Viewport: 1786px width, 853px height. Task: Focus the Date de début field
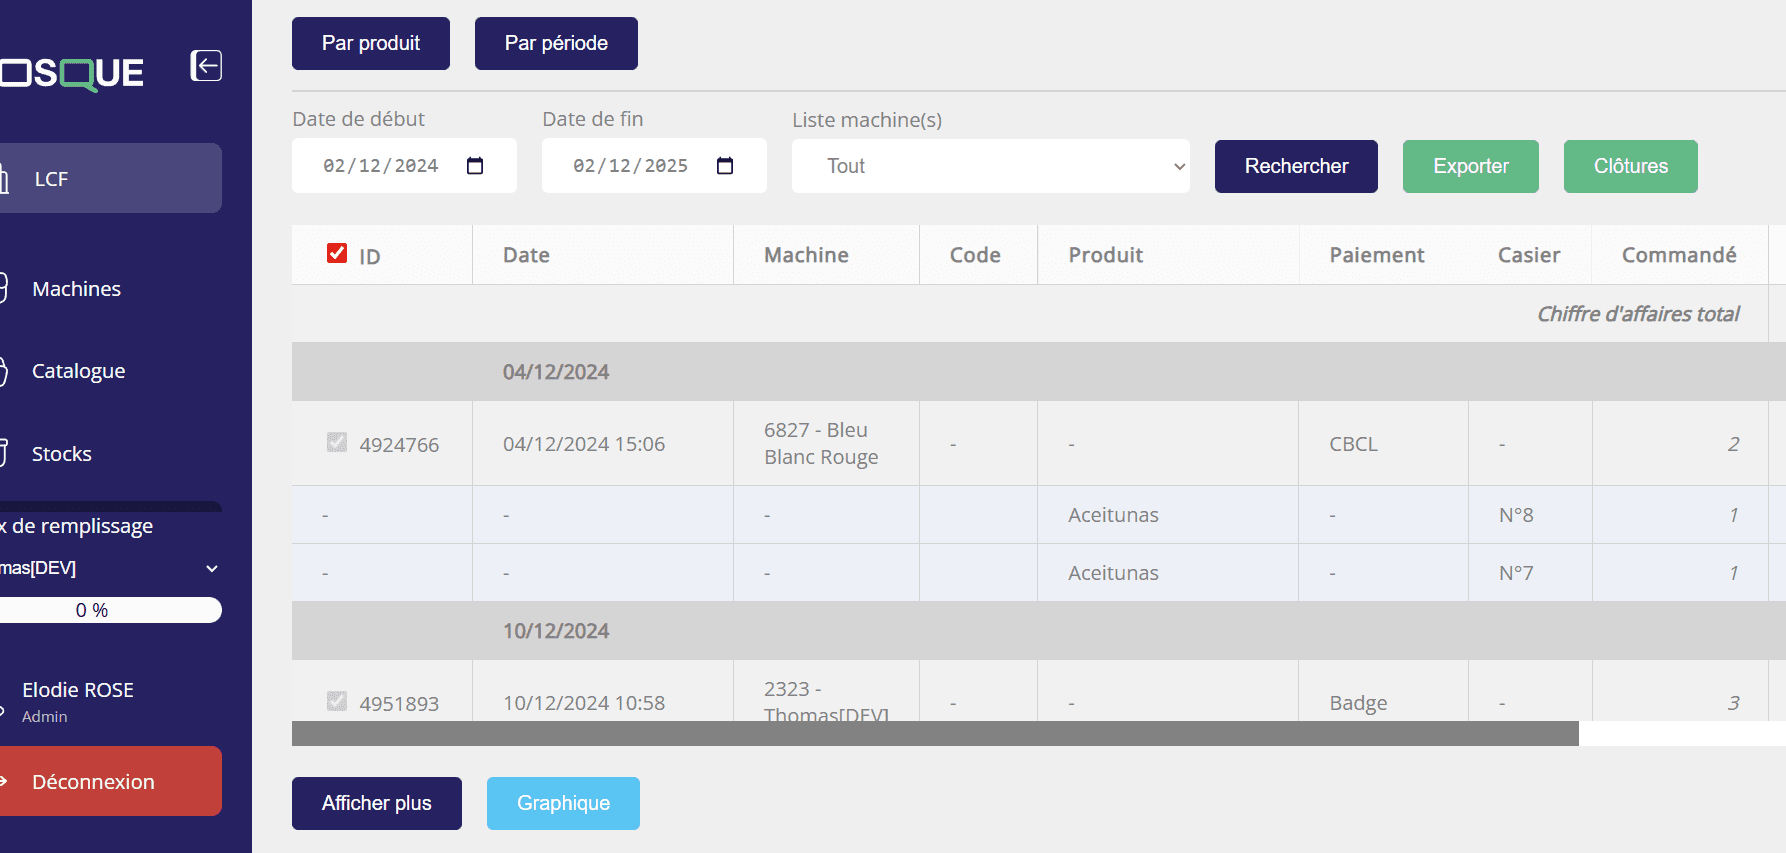point(404,166)
